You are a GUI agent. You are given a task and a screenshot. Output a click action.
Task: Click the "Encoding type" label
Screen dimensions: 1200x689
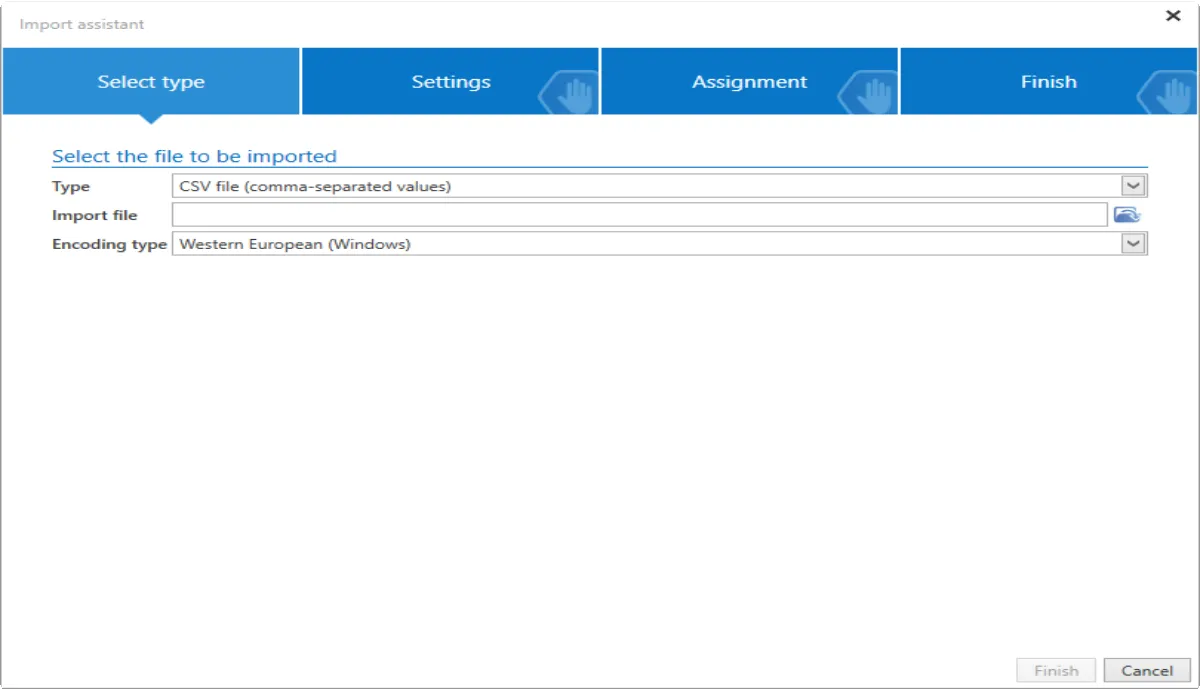[x=109, y=244]
